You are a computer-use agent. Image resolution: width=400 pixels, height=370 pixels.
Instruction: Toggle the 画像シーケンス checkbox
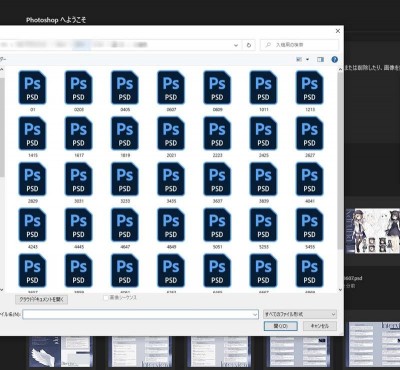coord(106,298)
